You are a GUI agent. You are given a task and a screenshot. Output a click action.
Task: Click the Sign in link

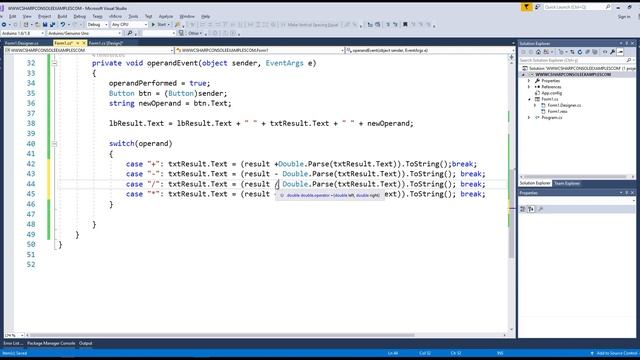(x=624, y=17)
